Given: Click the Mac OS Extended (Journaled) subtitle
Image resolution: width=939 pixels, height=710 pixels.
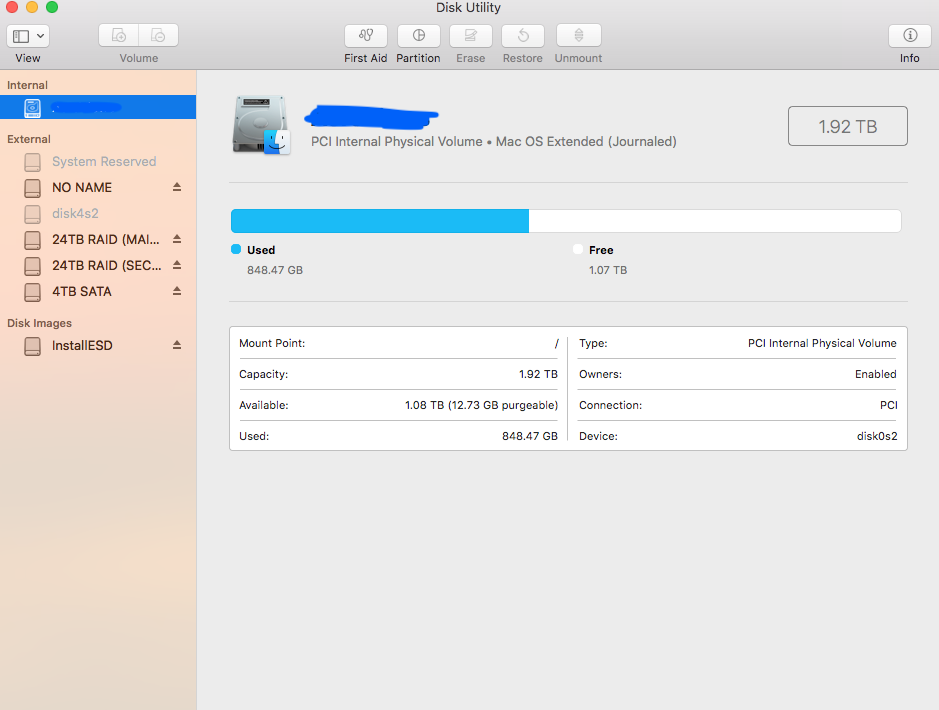Looking at the screenshot, I should point(586,141).
